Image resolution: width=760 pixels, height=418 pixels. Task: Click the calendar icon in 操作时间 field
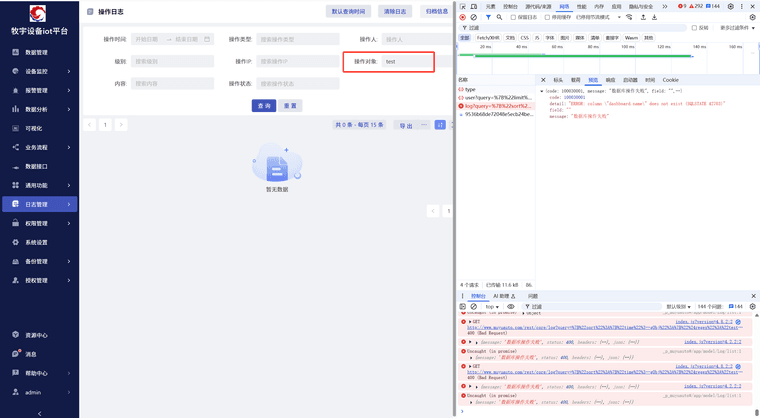click(x=207, y=39)
